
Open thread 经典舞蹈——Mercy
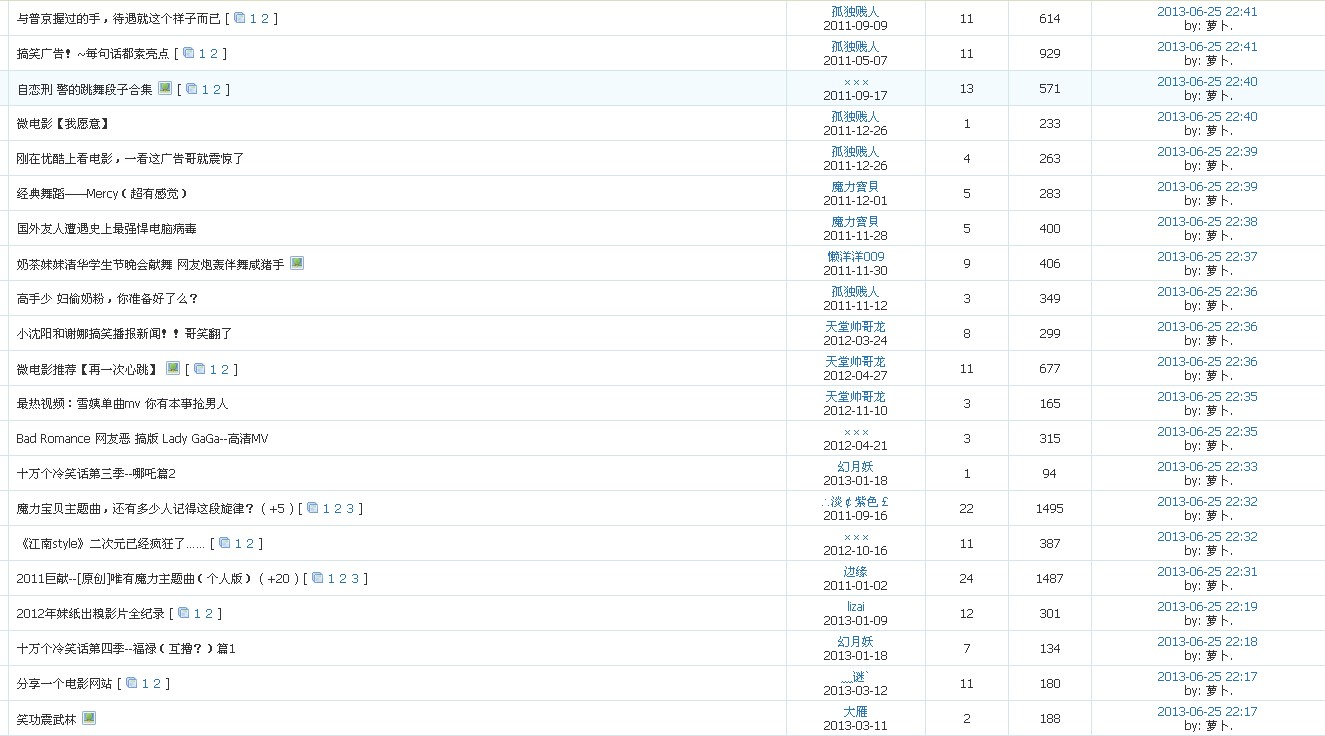click(x=102, y=194)
